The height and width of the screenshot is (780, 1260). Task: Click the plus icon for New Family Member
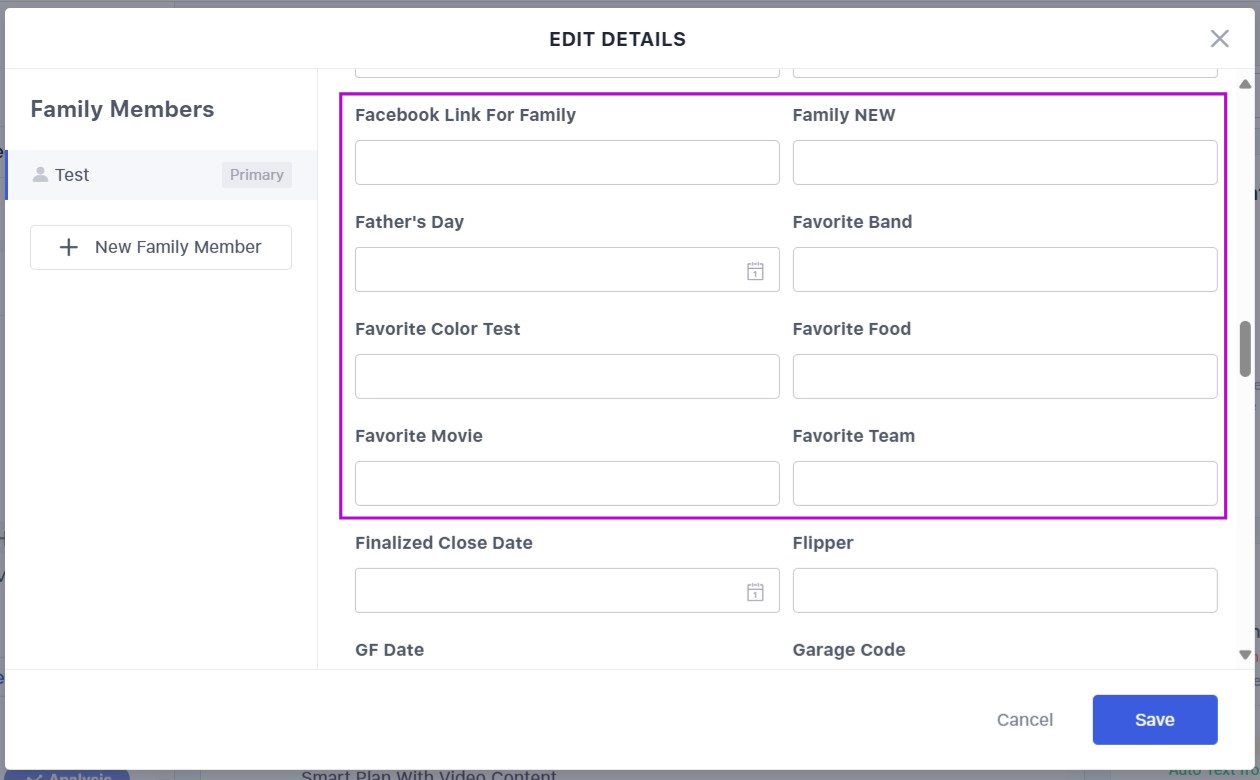[x=69, y=247]
